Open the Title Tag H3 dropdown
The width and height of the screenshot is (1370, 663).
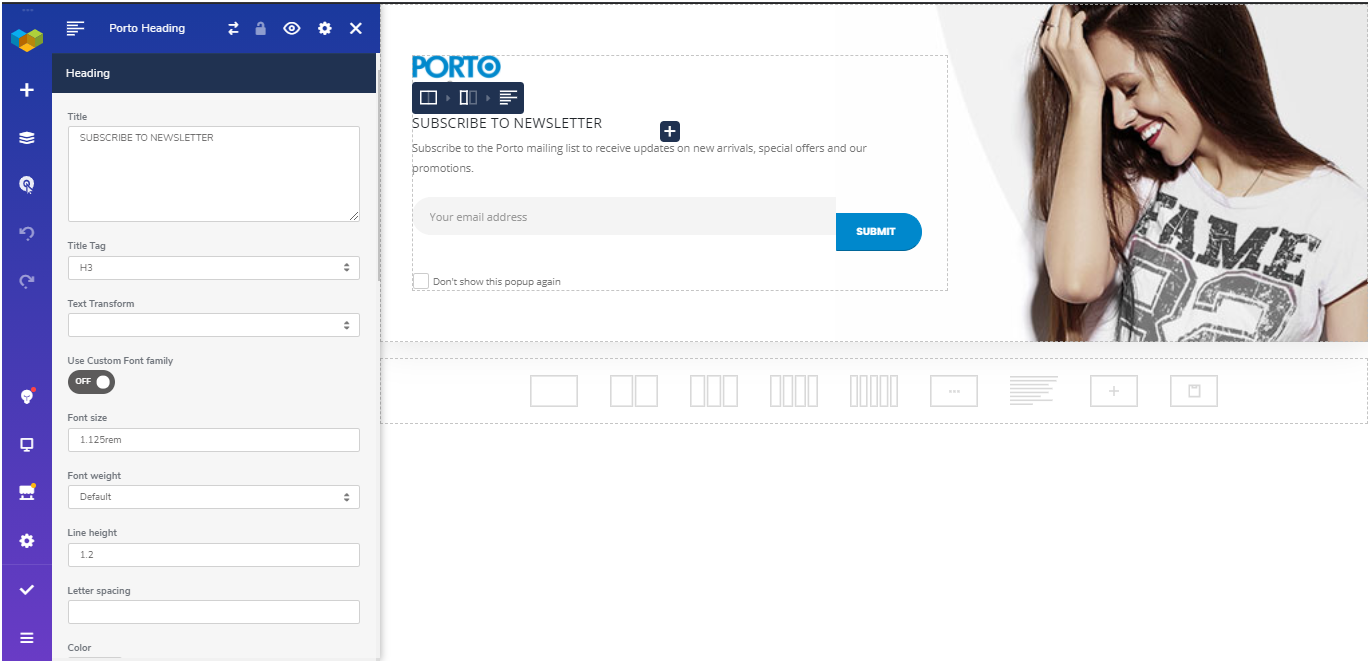point(214,268)
